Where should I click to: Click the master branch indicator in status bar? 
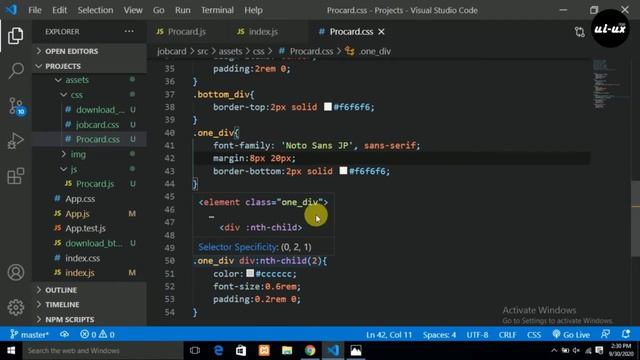29,335
